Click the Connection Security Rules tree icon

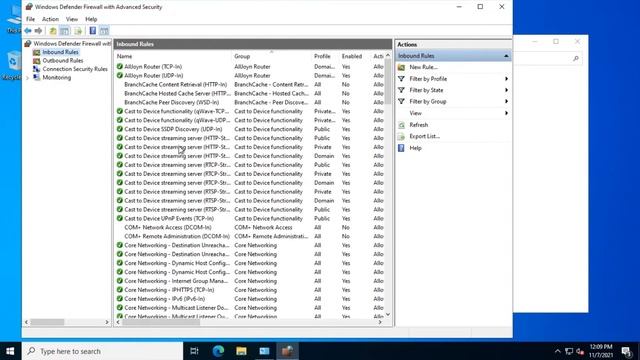[36, 69]
